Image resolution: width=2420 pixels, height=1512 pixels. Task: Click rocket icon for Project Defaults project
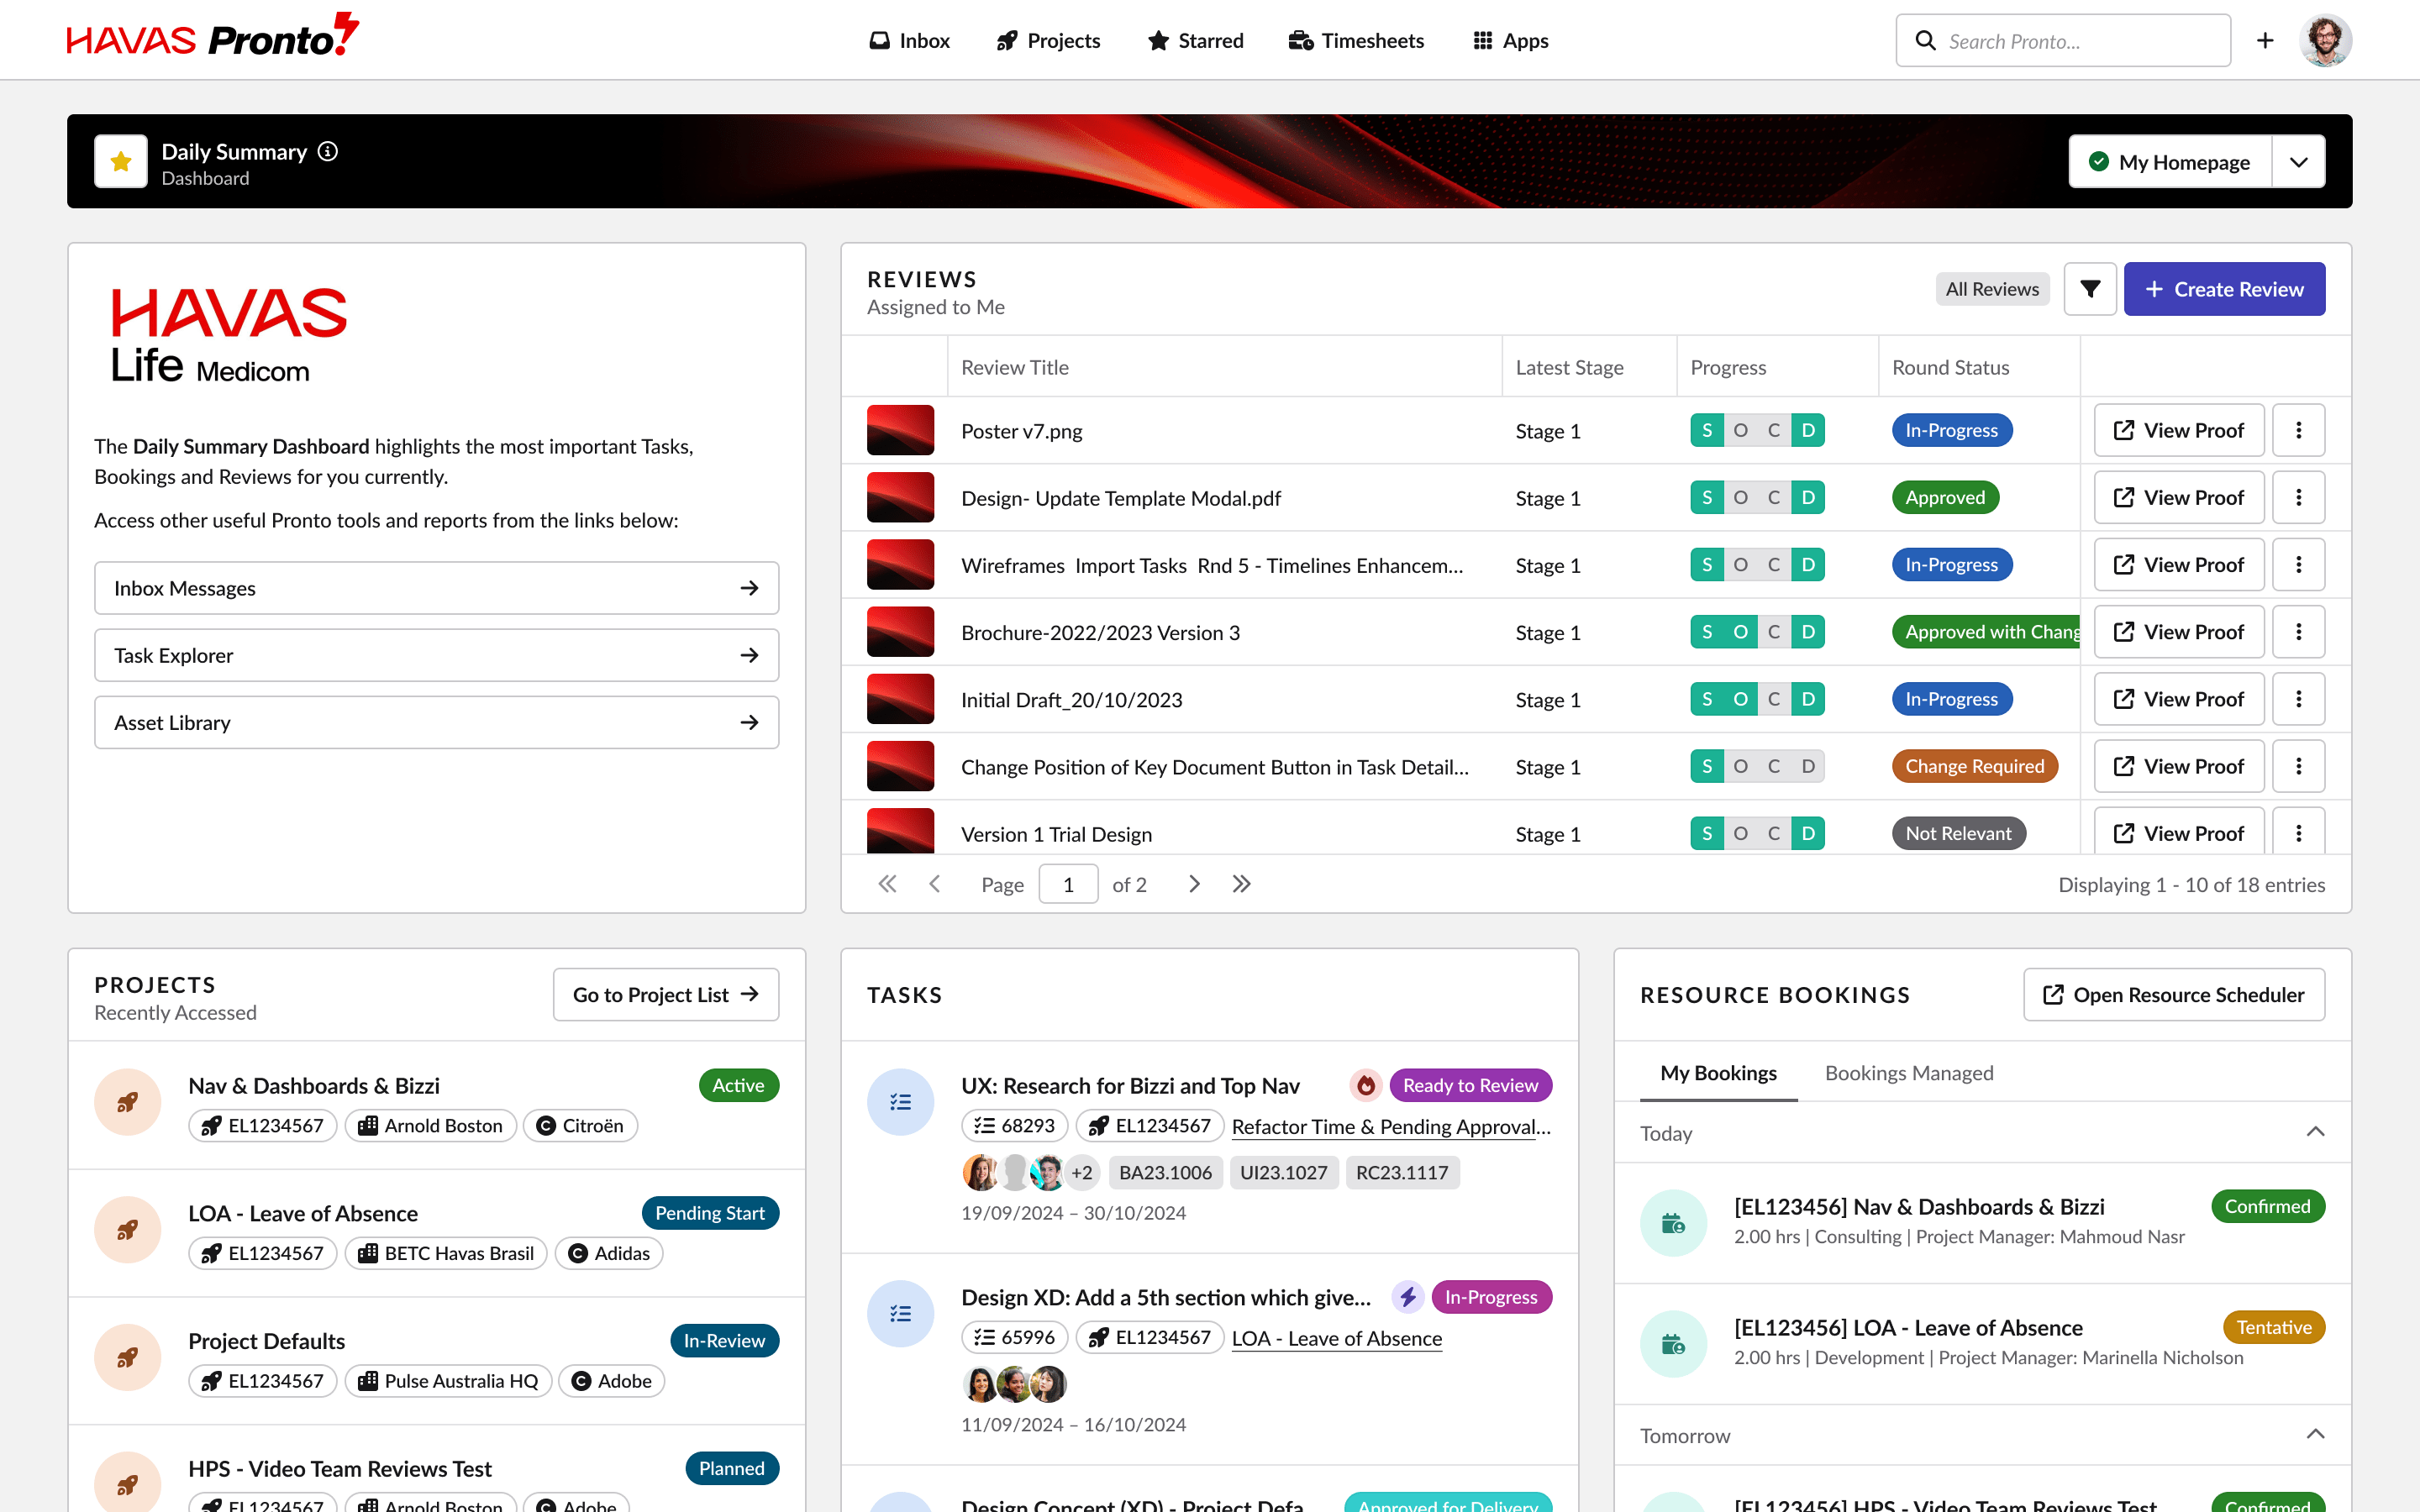(x=127, y=1358)
